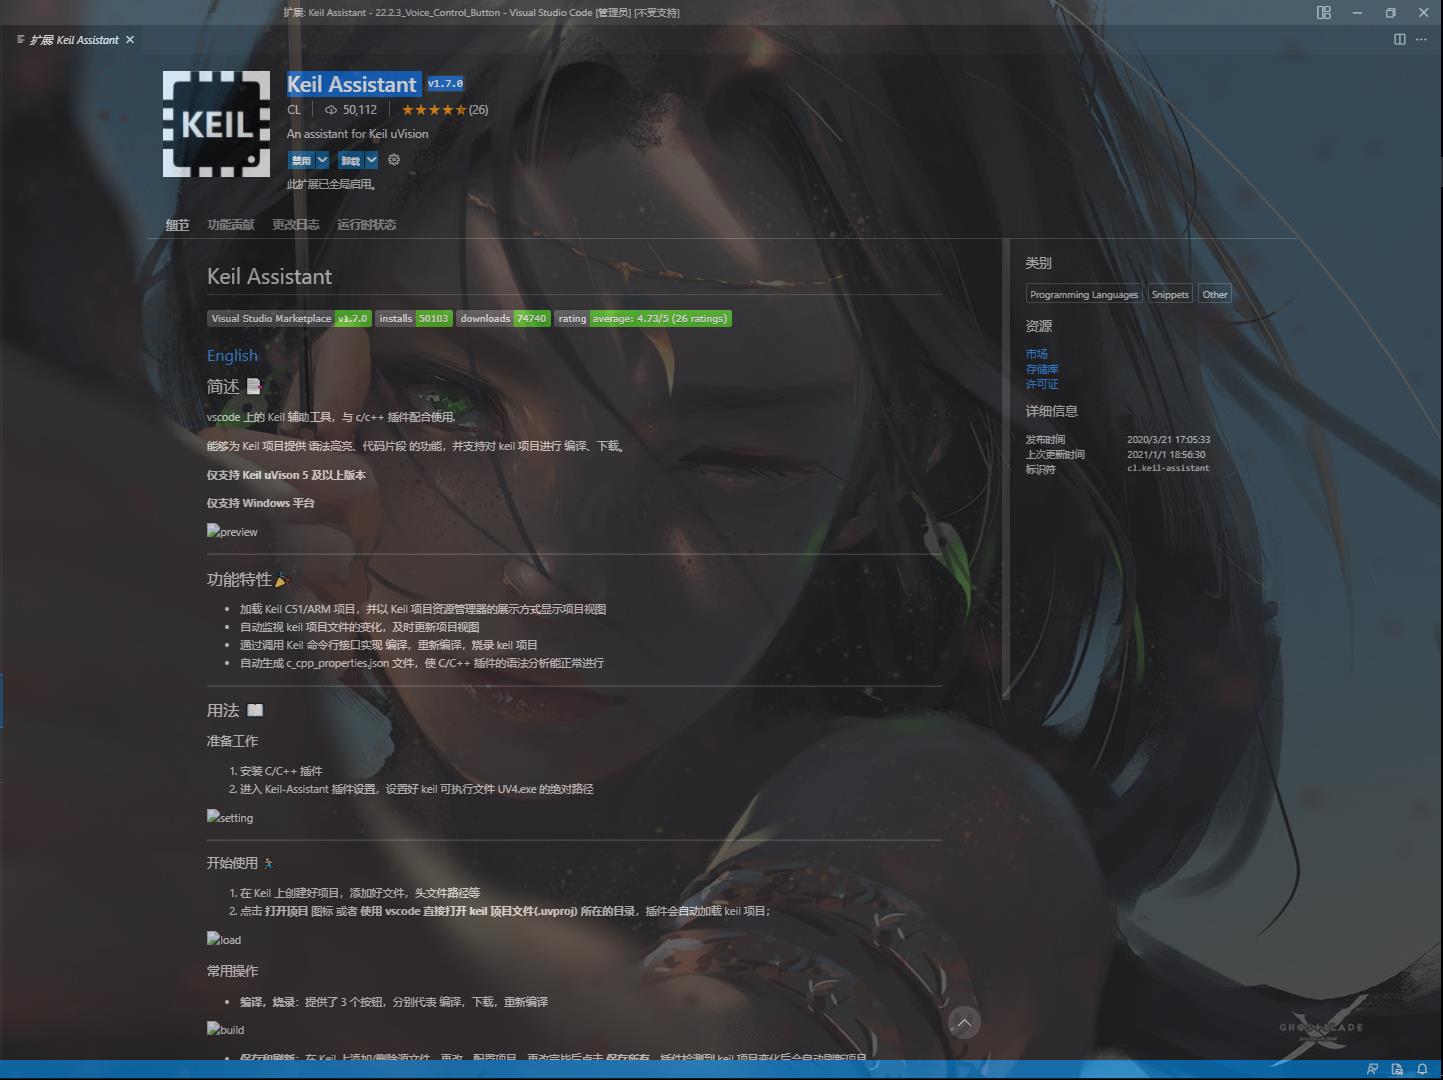Click the 仅支持 Windows 平台 line

click(260, 503)
